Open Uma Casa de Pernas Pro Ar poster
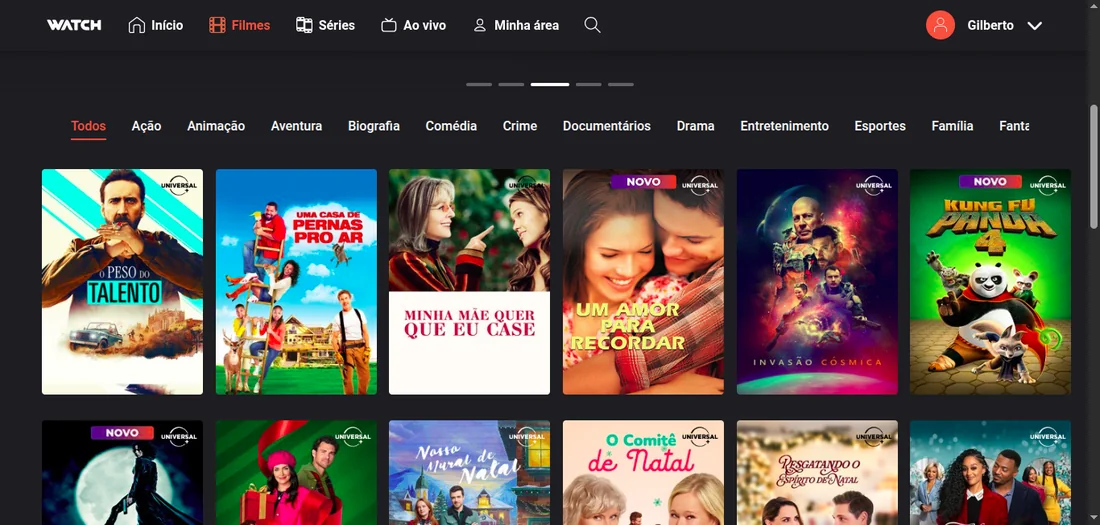This screenshot has height=525, width=1100. click(296, 281)
